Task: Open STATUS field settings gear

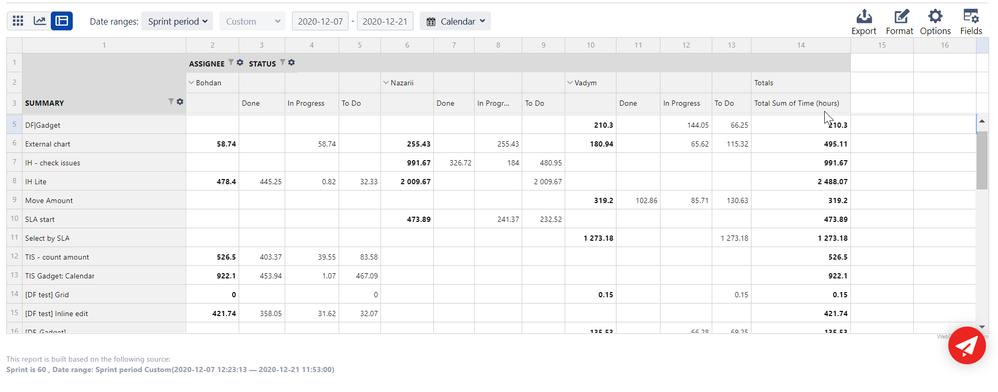Action: click(292, 63)
